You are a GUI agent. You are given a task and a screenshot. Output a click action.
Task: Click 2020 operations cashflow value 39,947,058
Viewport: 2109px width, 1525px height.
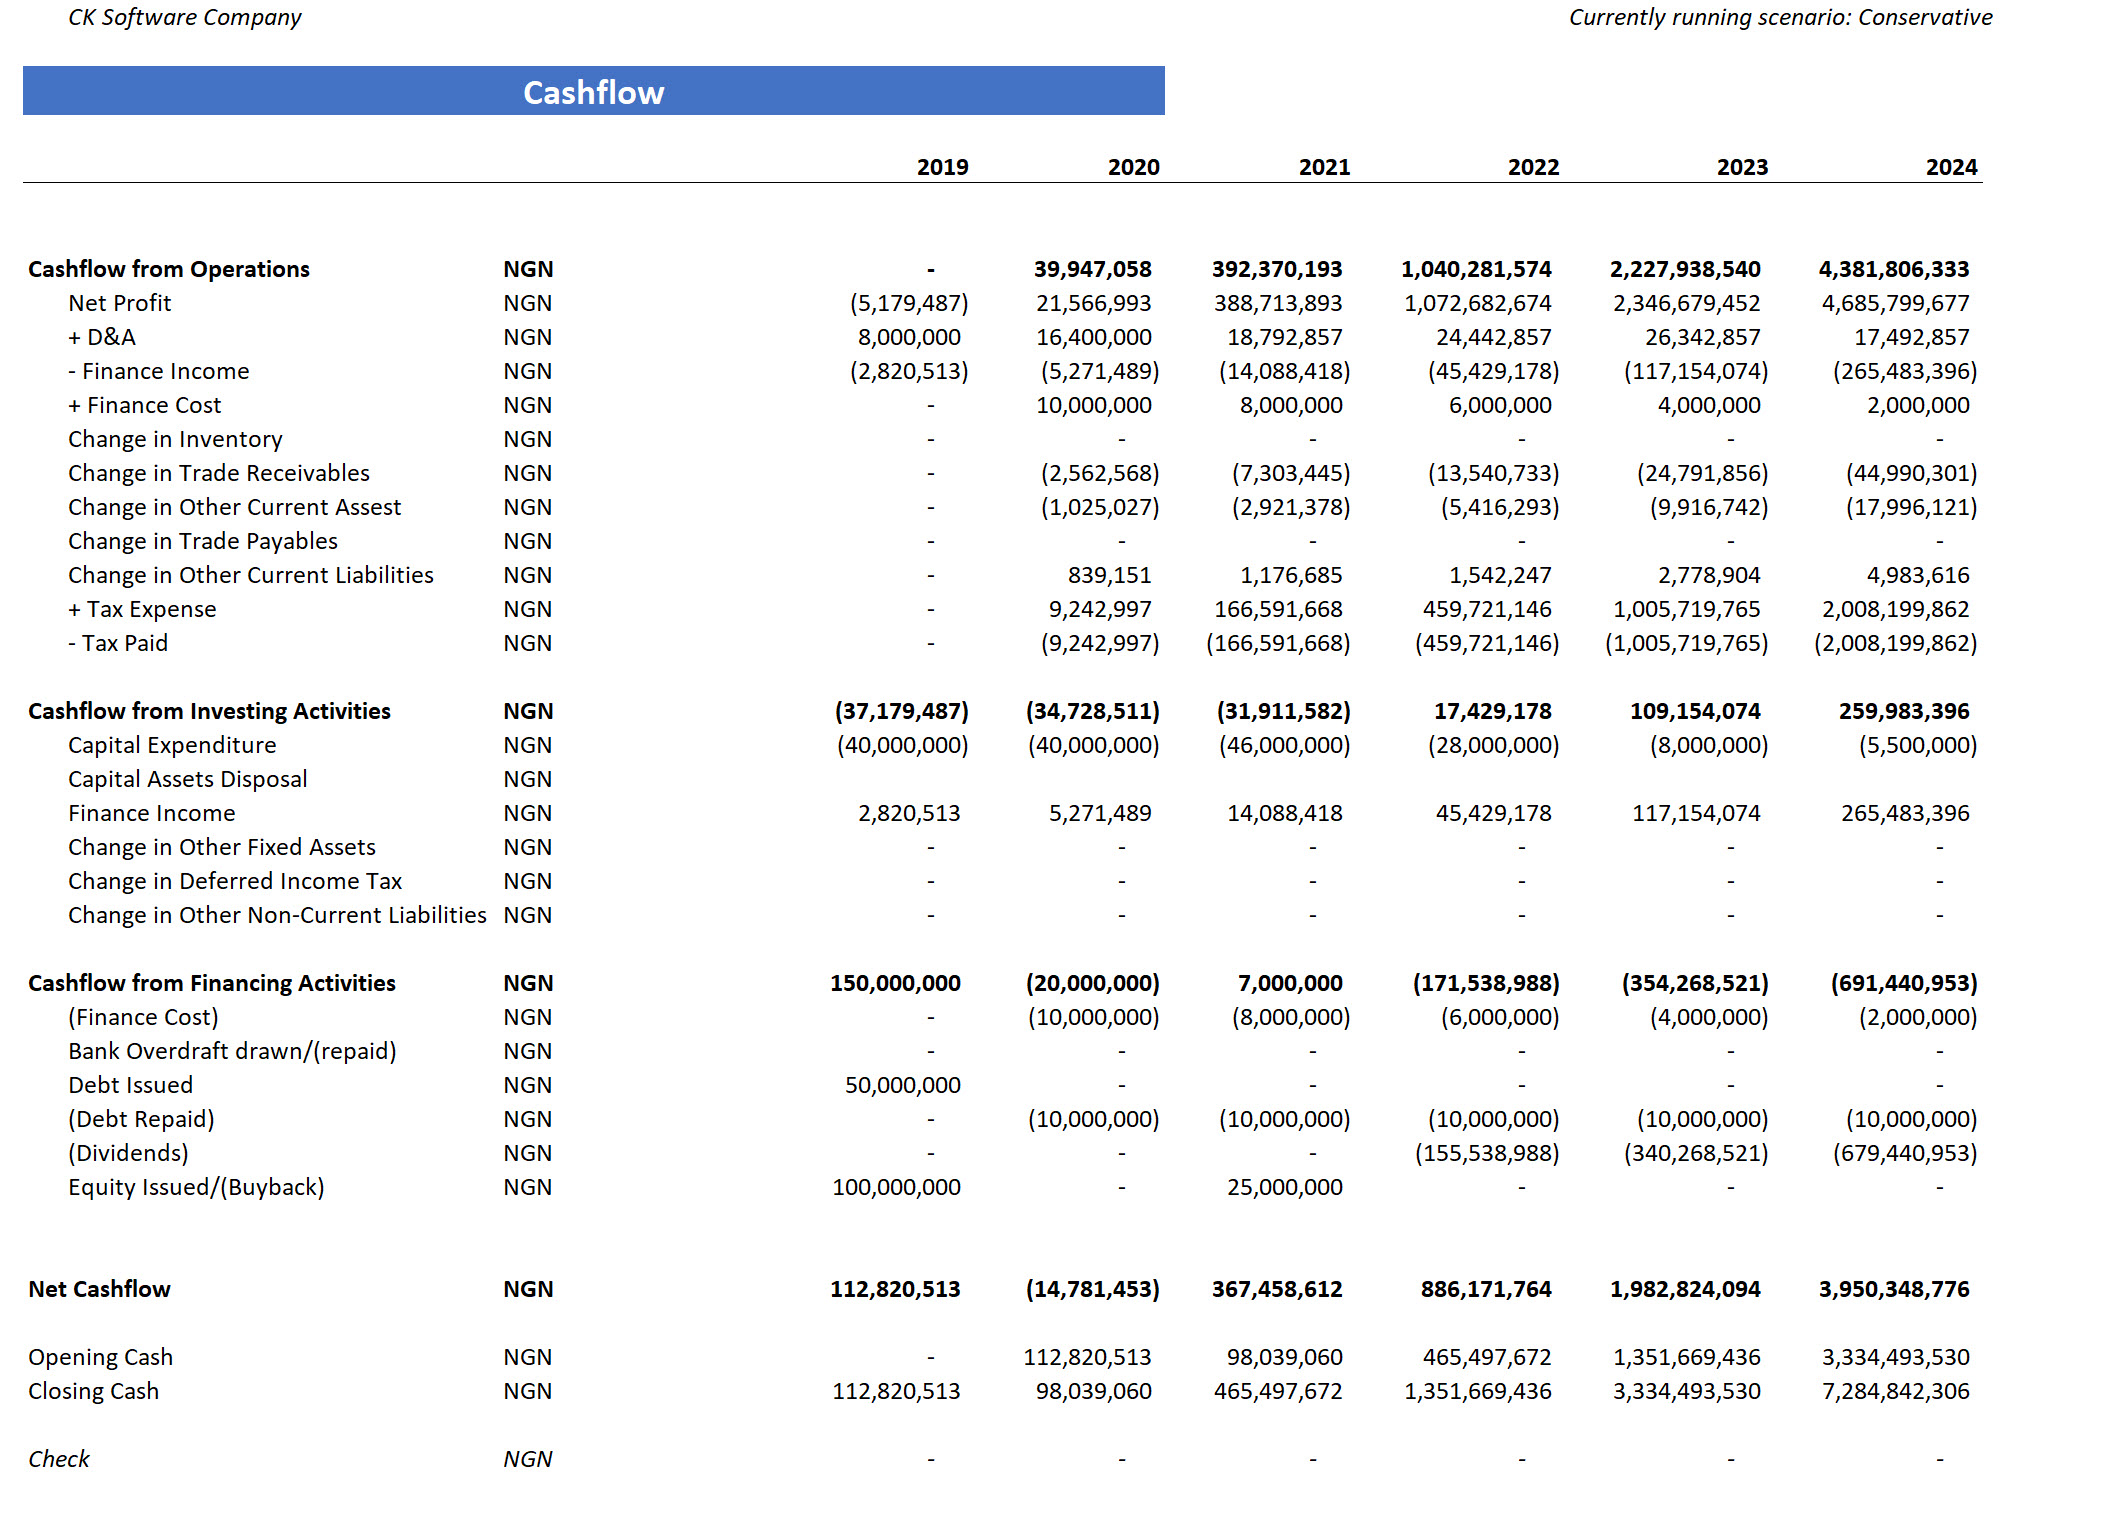pyautogui.click(x=1092, y=269)
